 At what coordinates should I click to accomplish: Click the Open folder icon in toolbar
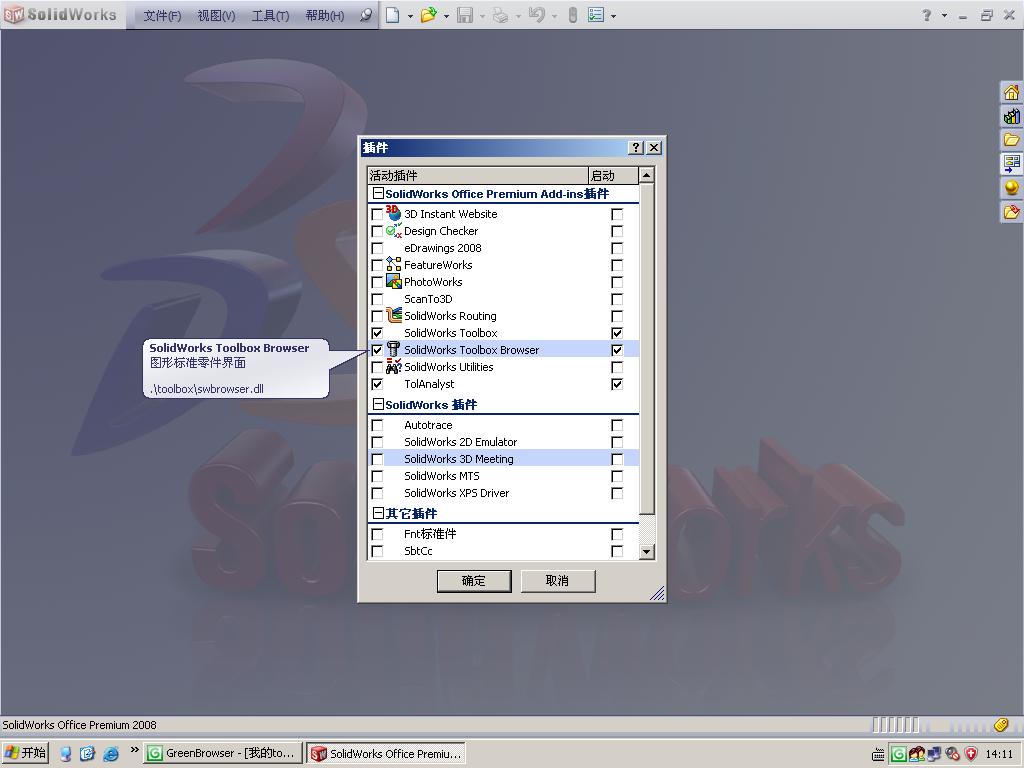click(x=428, y=15)
